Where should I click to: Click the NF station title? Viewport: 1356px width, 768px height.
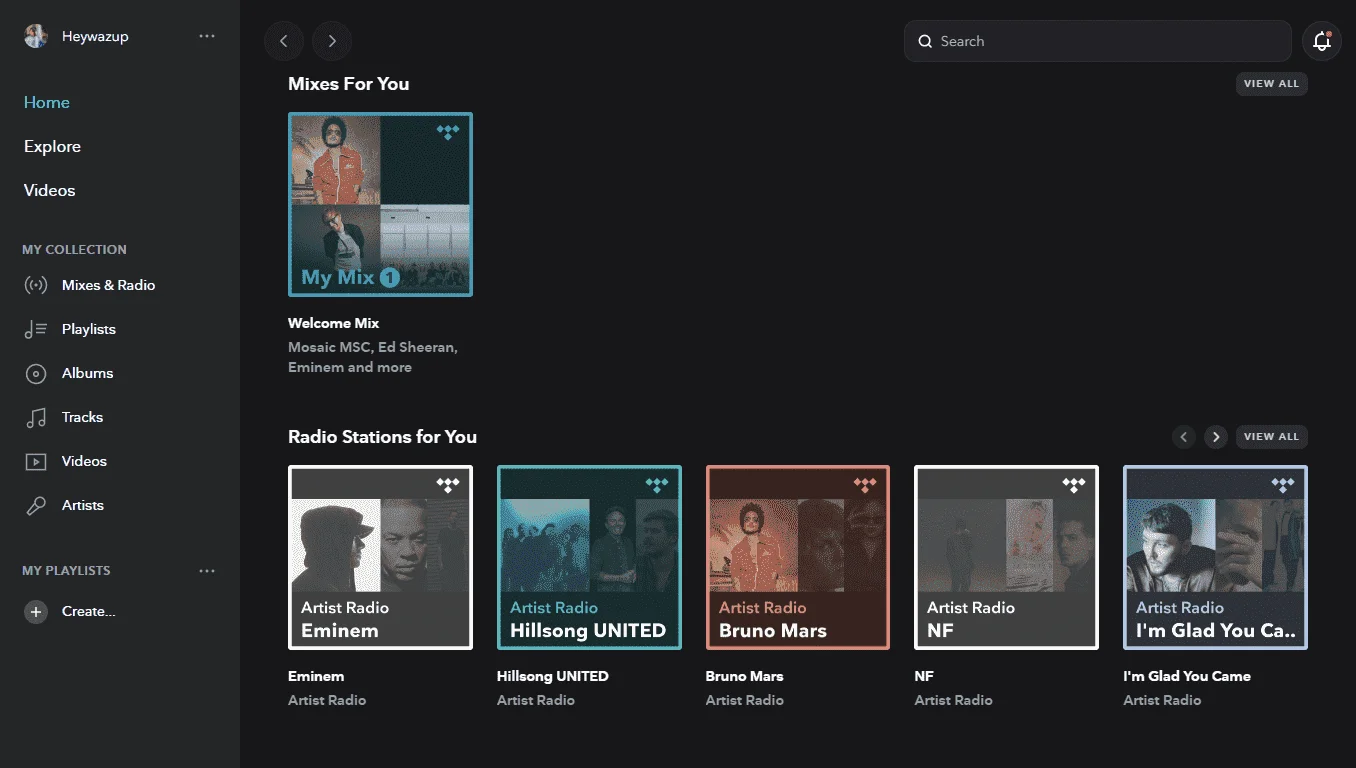coord(924,676)
